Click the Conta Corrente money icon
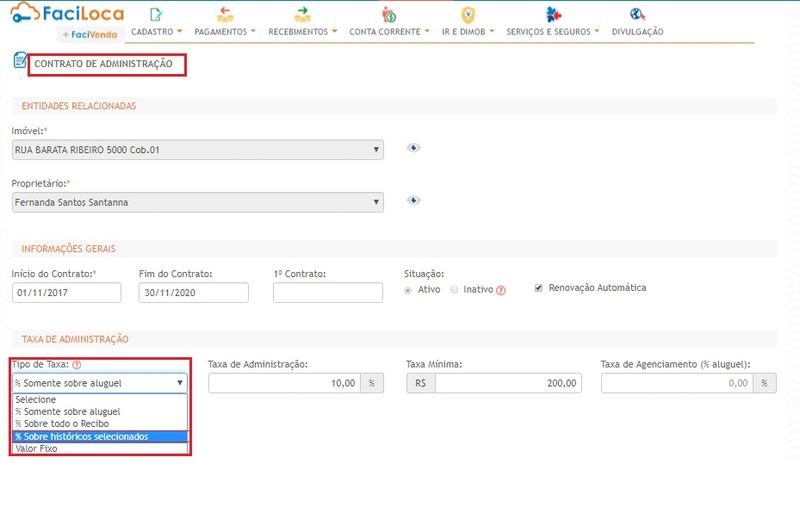 point(388,14)
